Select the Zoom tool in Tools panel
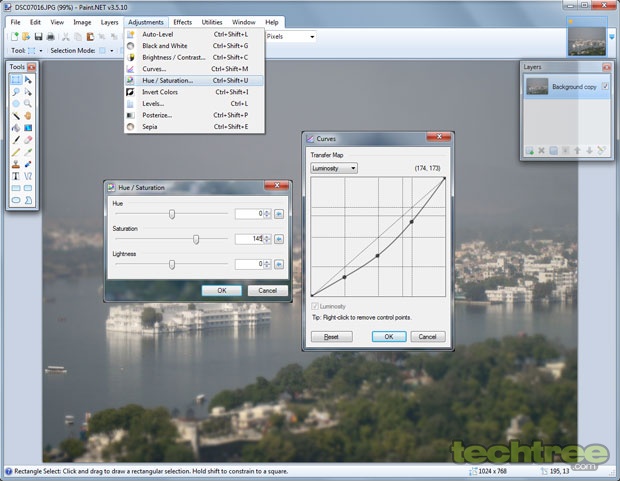Viewport: 620px width, 481px height. pos(28,104)
